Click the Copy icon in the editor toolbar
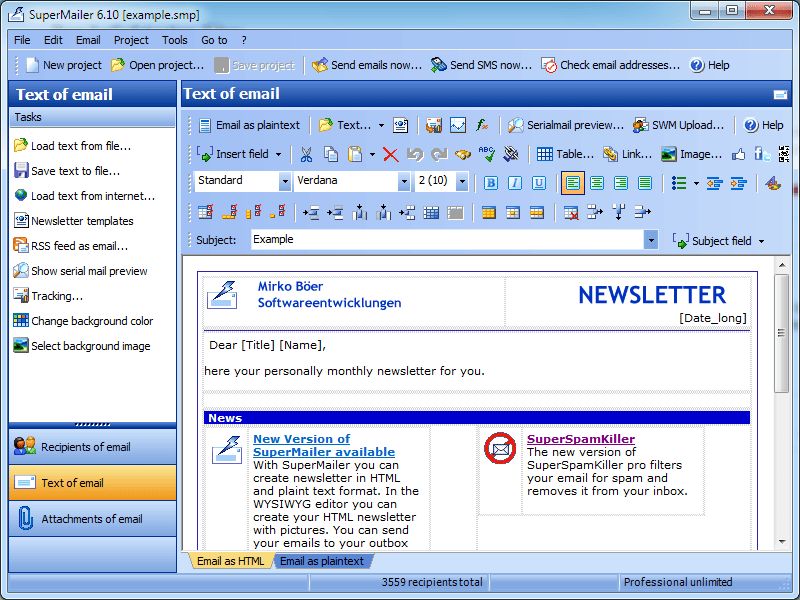This screenshot has width=800, height=600. (x=331, y=154)
